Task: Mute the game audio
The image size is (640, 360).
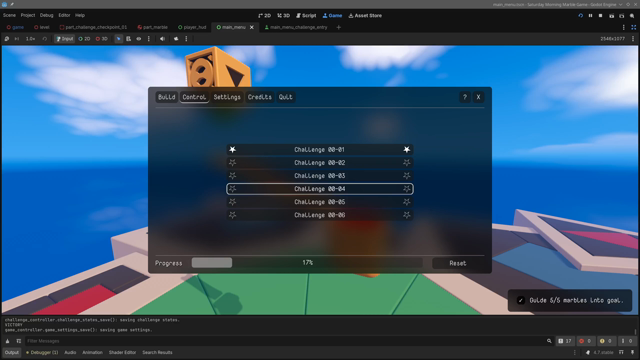Action: point(162,39)
